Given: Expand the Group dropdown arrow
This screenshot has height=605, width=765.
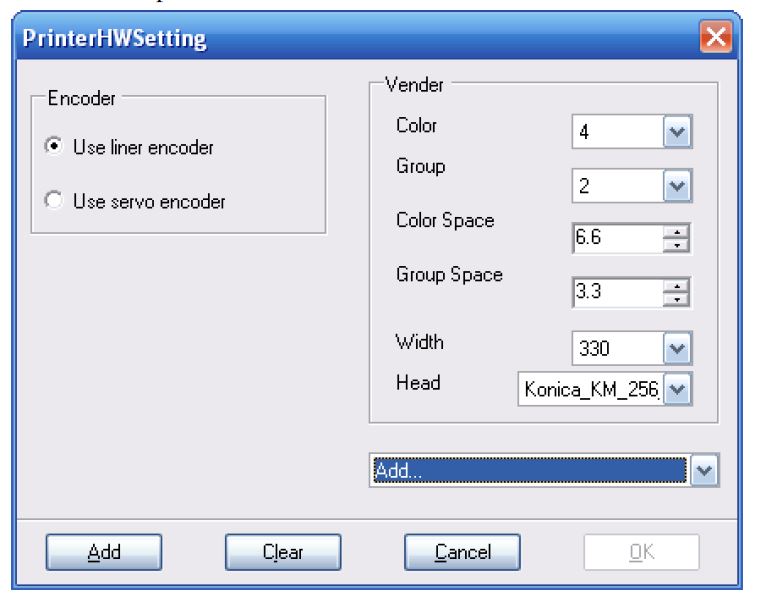Looking at the screenshot, I should pos(679,186).
